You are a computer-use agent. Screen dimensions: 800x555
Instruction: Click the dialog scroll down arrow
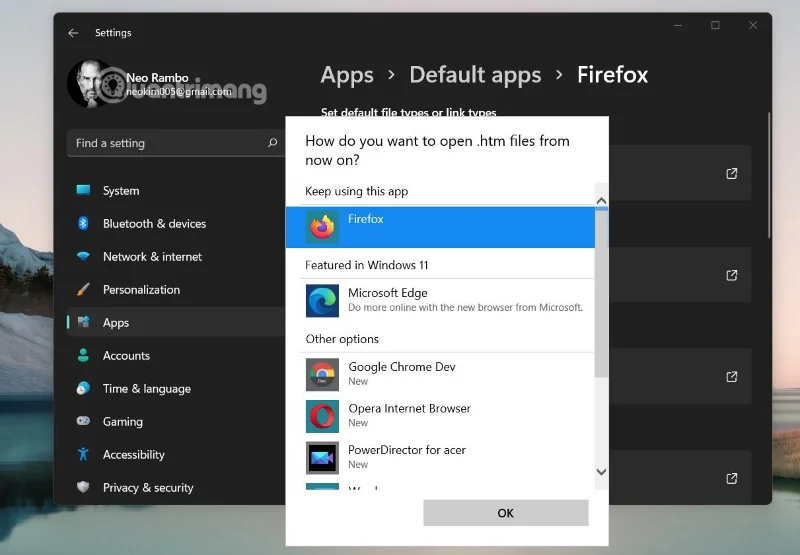(x=602, y=471)
